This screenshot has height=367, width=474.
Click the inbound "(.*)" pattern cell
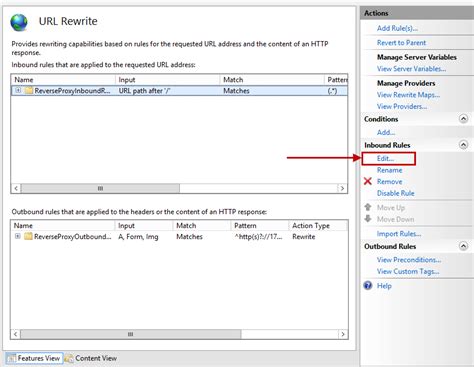tap(333, 91)
